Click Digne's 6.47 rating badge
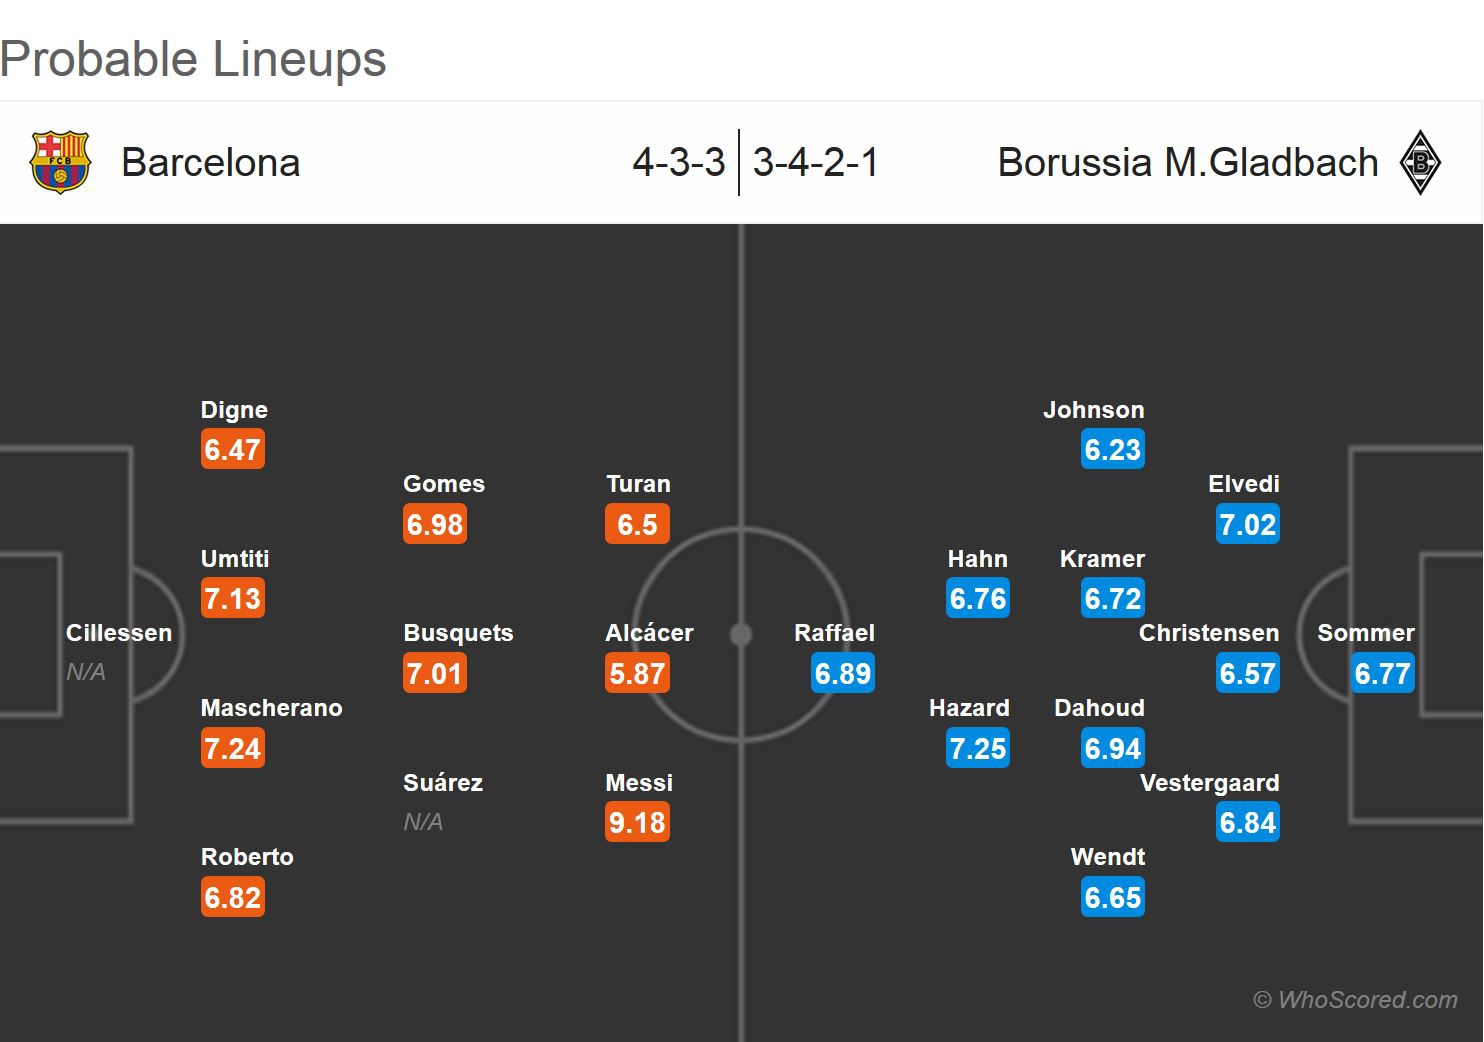 point(233,450)
